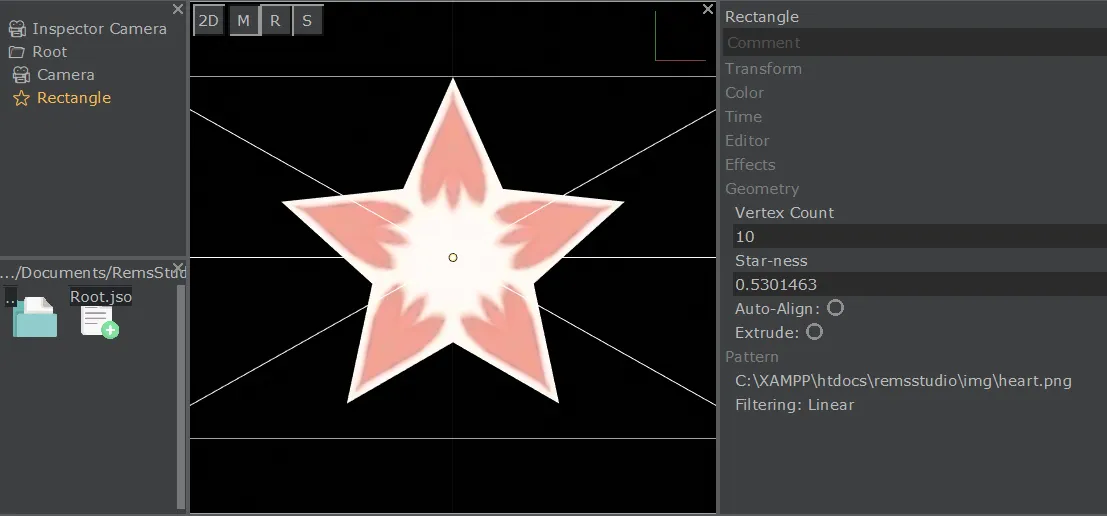
Task: Click the axis gizmo in viewport corner
Action: [x=681, y=36]
